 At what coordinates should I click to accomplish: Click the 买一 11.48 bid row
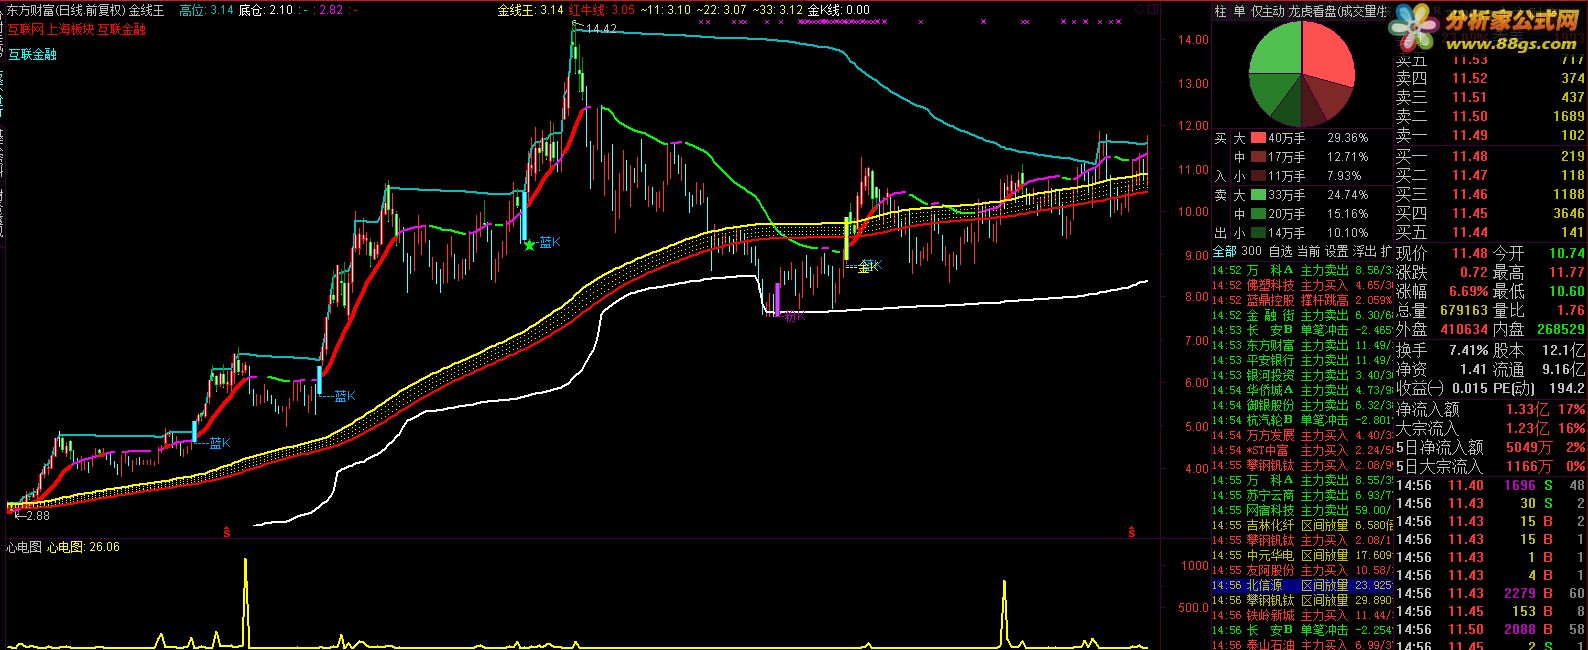(x=1490, y=156)
